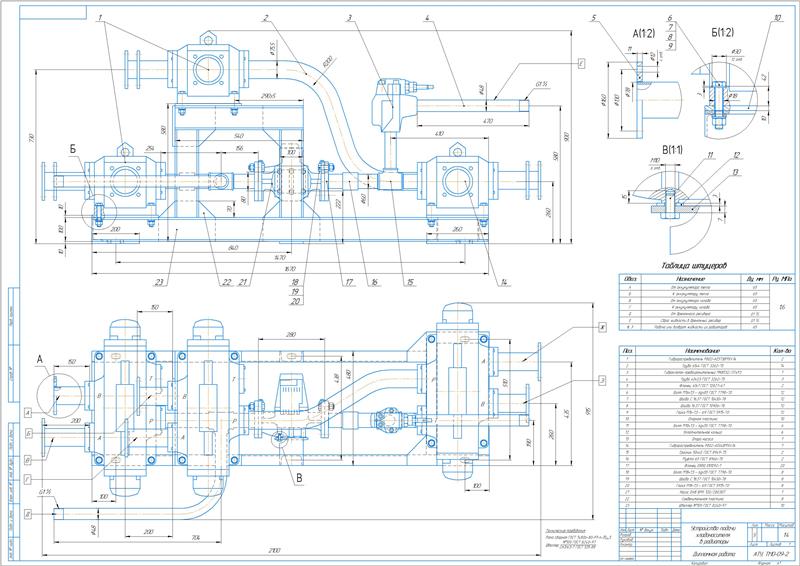This screenshot has height=566, width=800.
Task: Select the '1670' base length dimension
Action: [x=290, y=268]
